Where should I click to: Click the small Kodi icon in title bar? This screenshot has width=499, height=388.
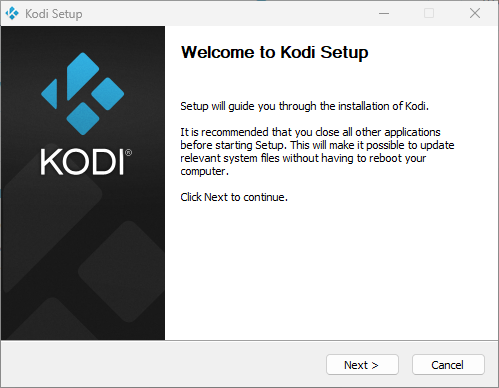pos(12,14)
